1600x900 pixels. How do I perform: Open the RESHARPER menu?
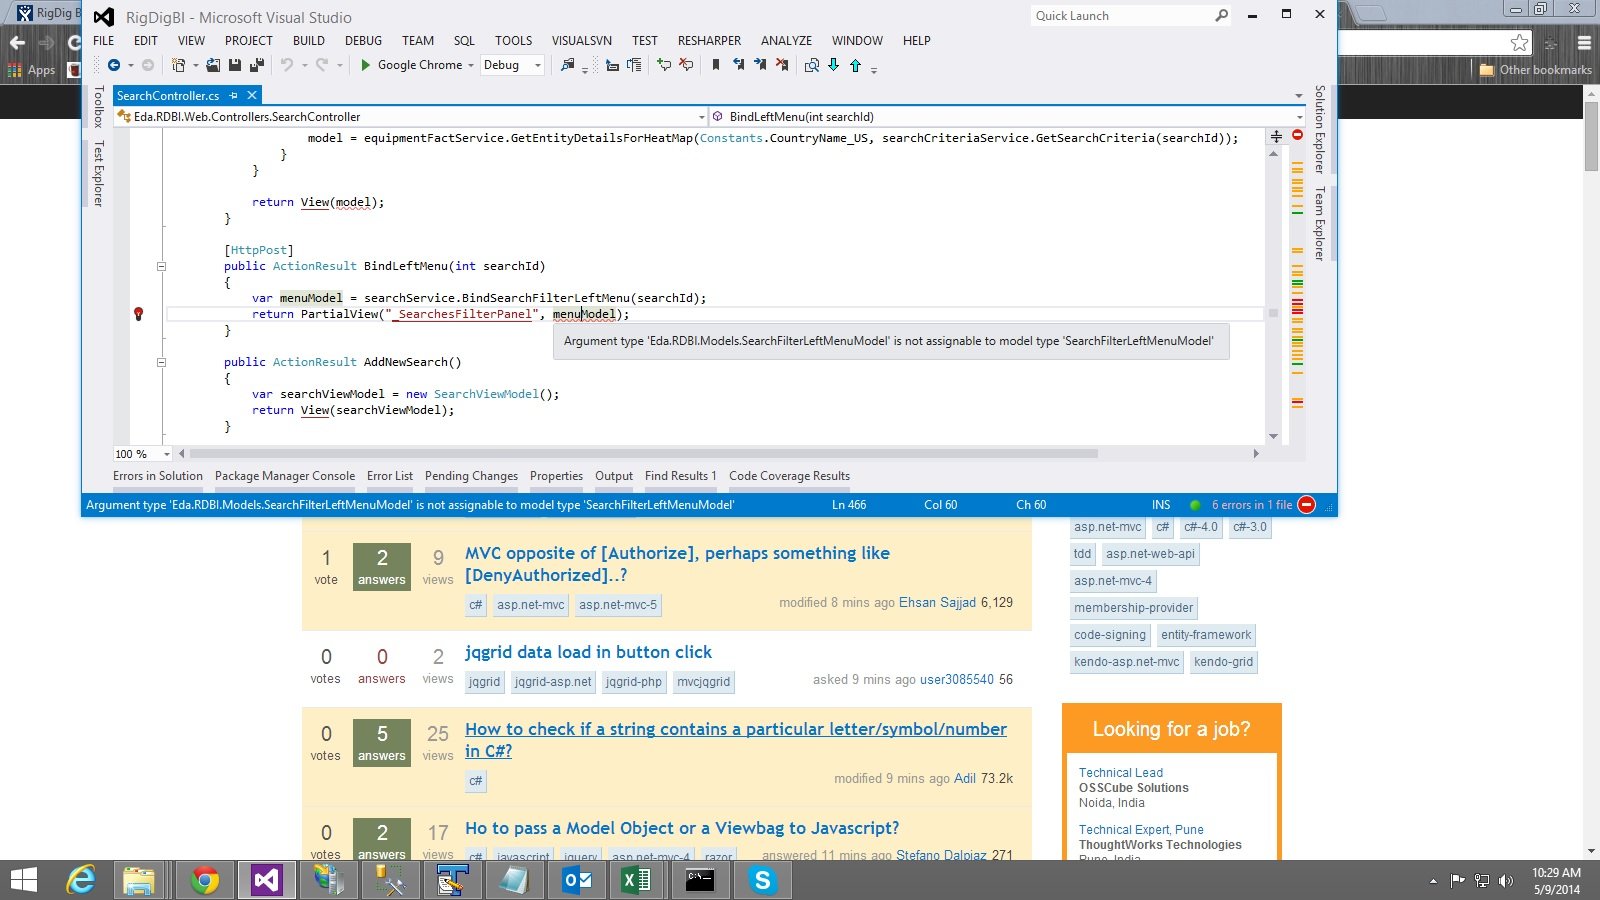(x=709, y=41)
